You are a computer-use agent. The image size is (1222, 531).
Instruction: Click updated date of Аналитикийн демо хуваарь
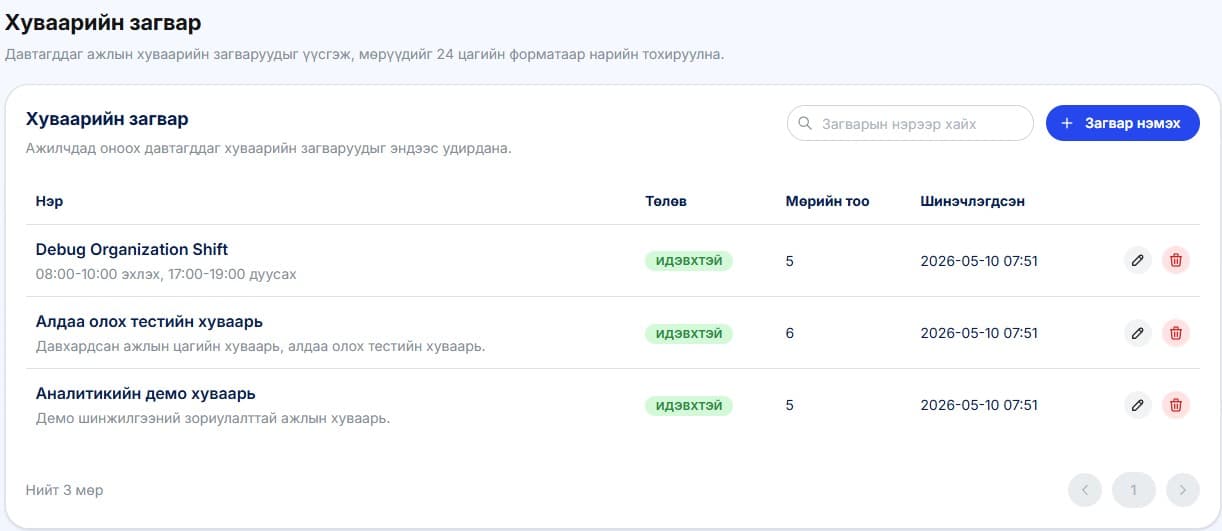point(979,405)
